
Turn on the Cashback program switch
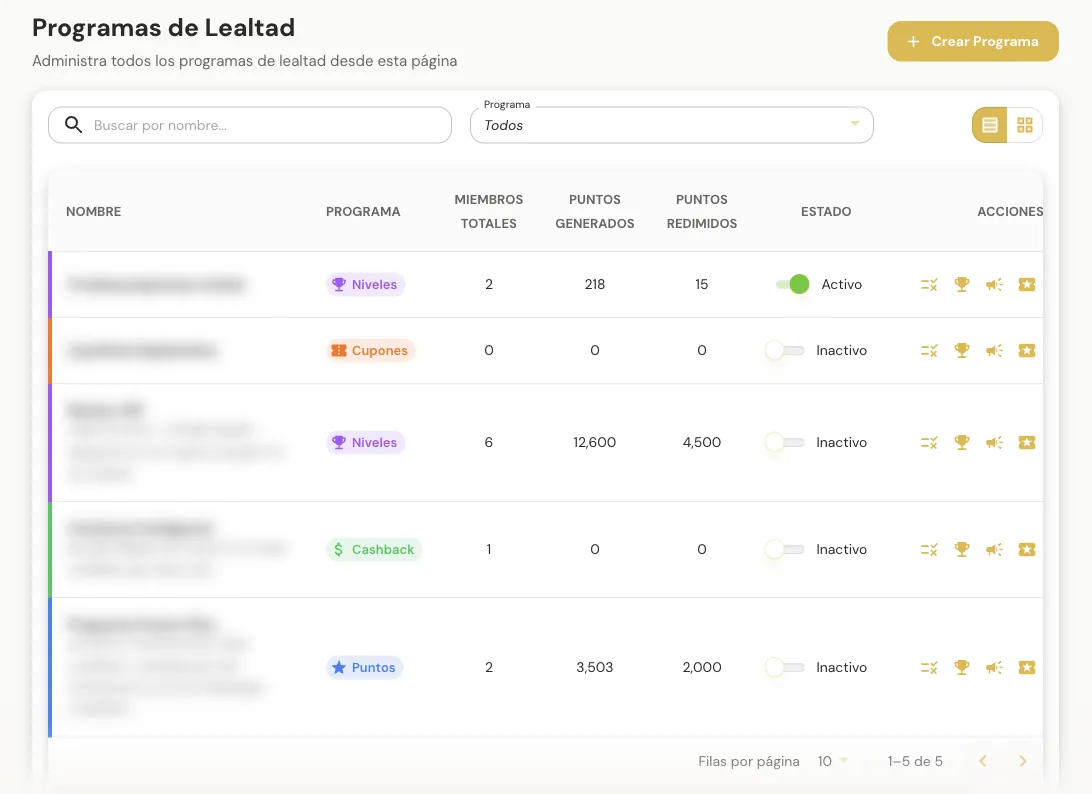tap(784, 550)
